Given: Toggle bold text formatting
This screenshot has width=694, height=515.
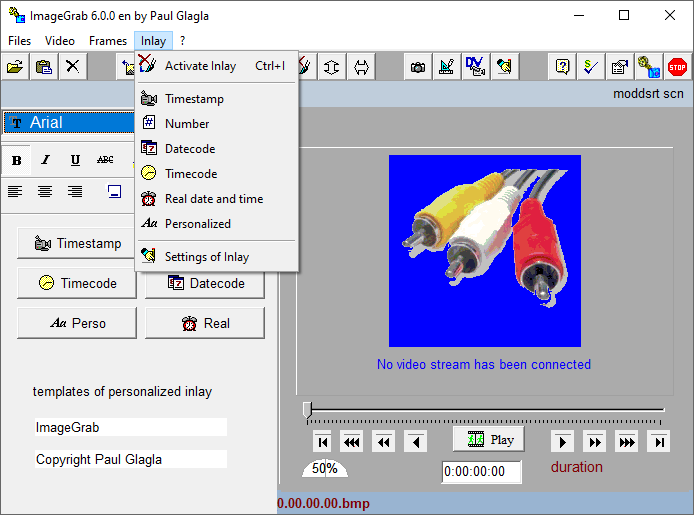Looking at the screenshot, I should [x=16, y=160].
